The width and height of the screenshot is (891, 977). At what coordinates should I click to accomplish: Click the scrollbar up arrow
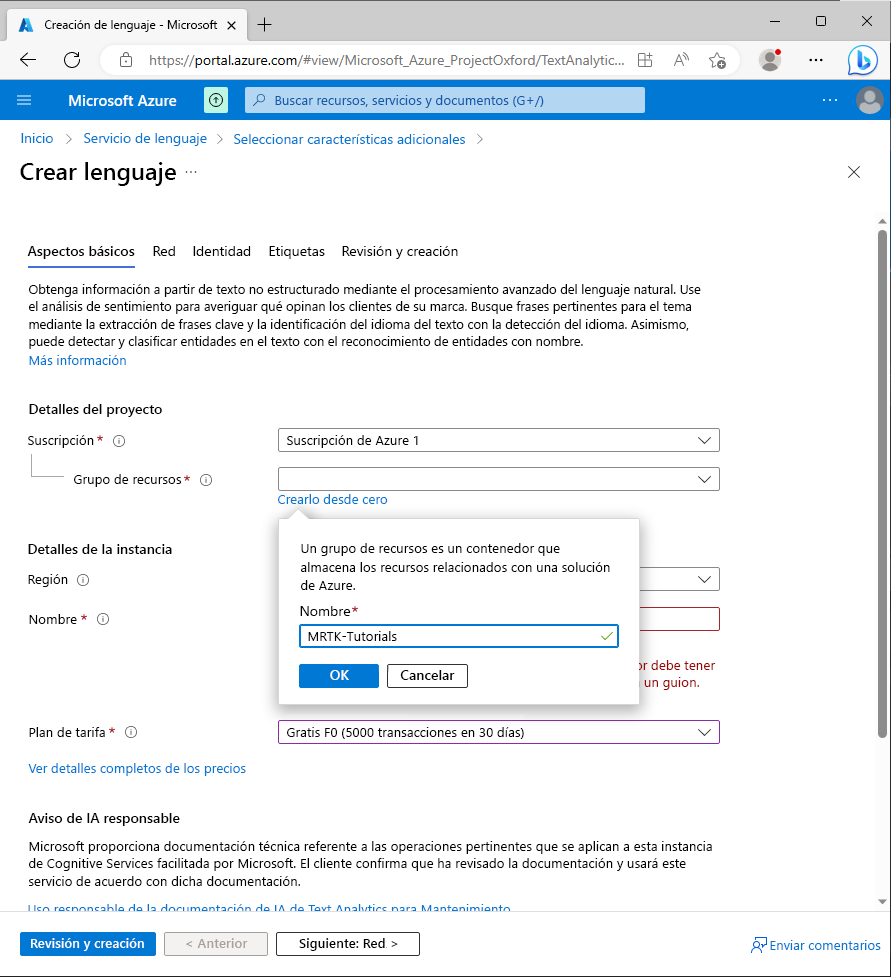(x=882, y=221)
